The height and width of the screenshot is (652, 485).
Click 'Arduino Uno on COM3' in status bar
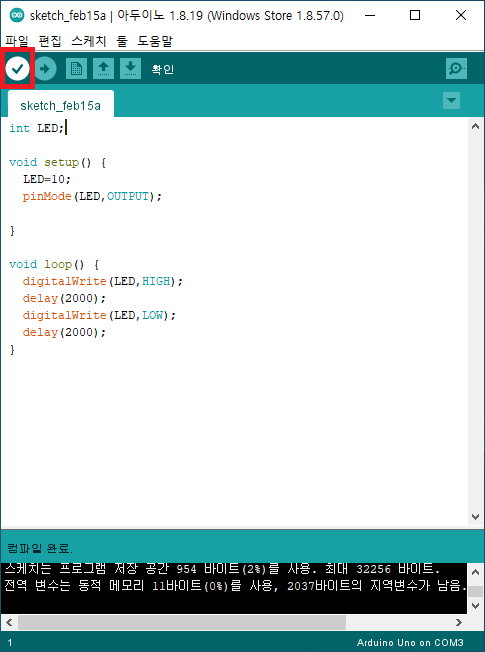coord(410,642)
